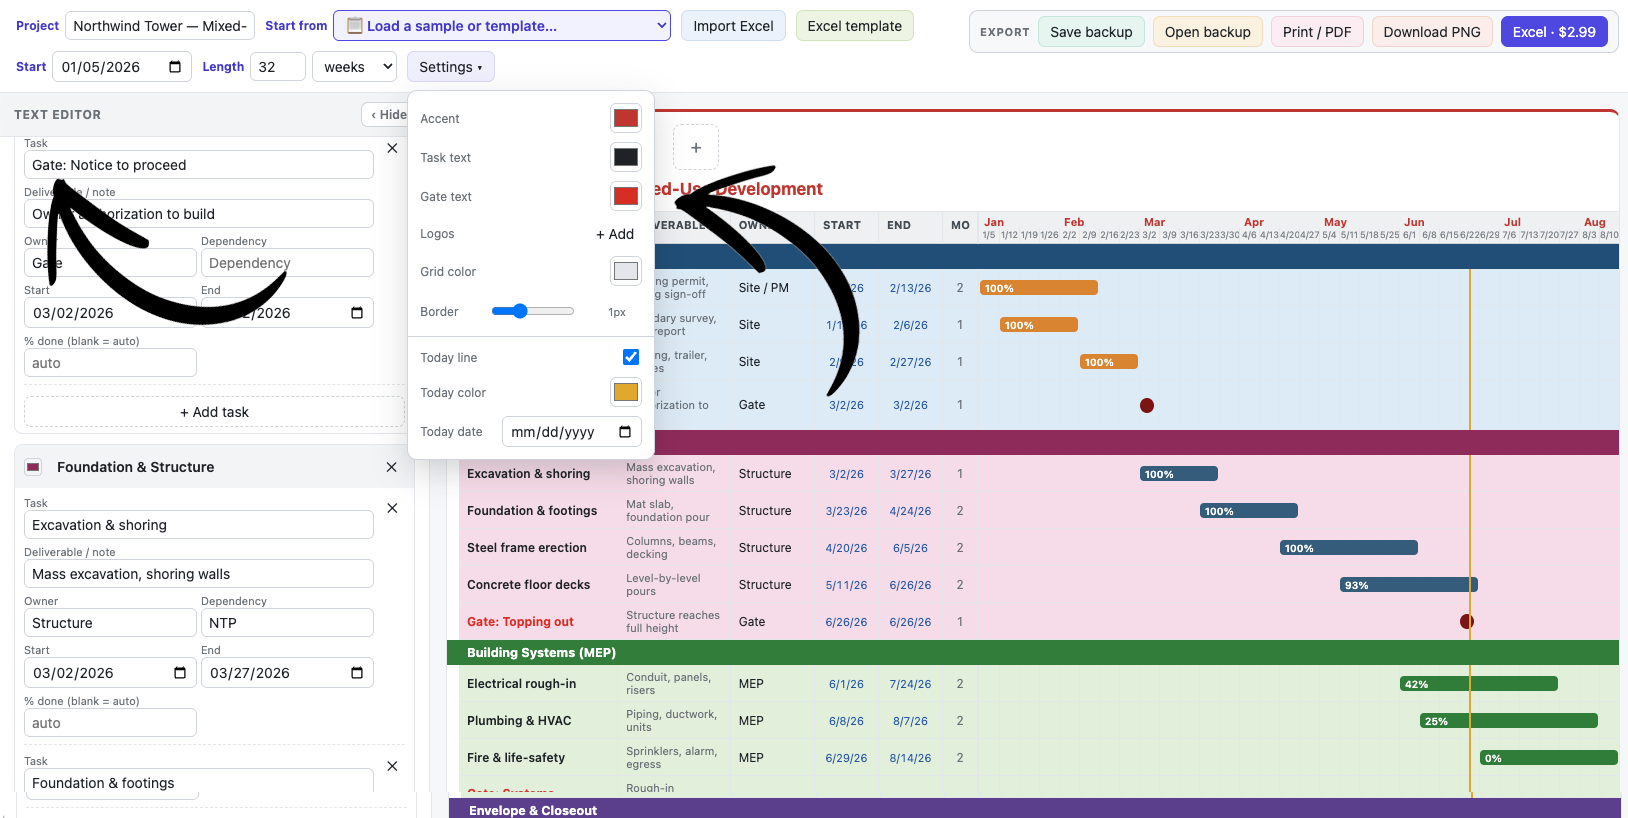Click the Plumbing & HVAC end date 8/7/26

point(910,721)
